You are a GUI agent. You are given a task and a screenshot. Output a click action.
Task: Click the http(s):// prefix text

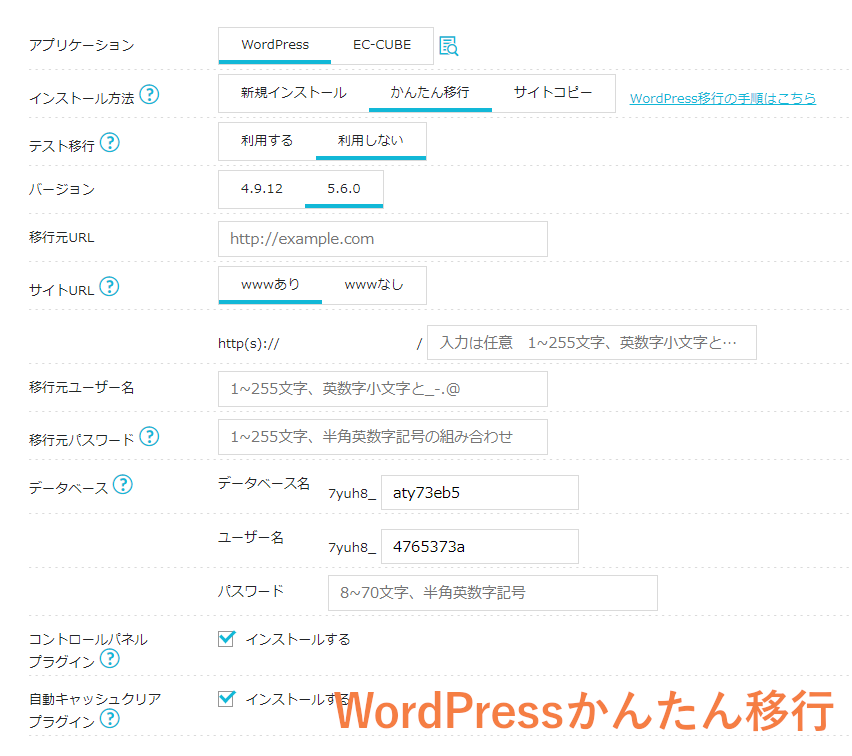[x=248, y=343]
